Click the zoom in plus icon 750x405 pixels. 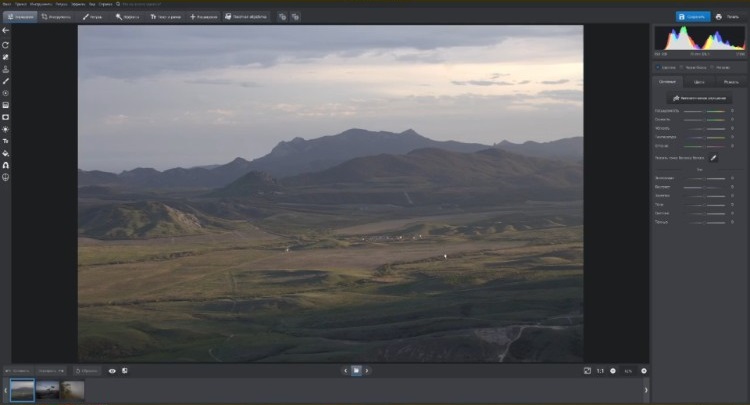[643, 371]
